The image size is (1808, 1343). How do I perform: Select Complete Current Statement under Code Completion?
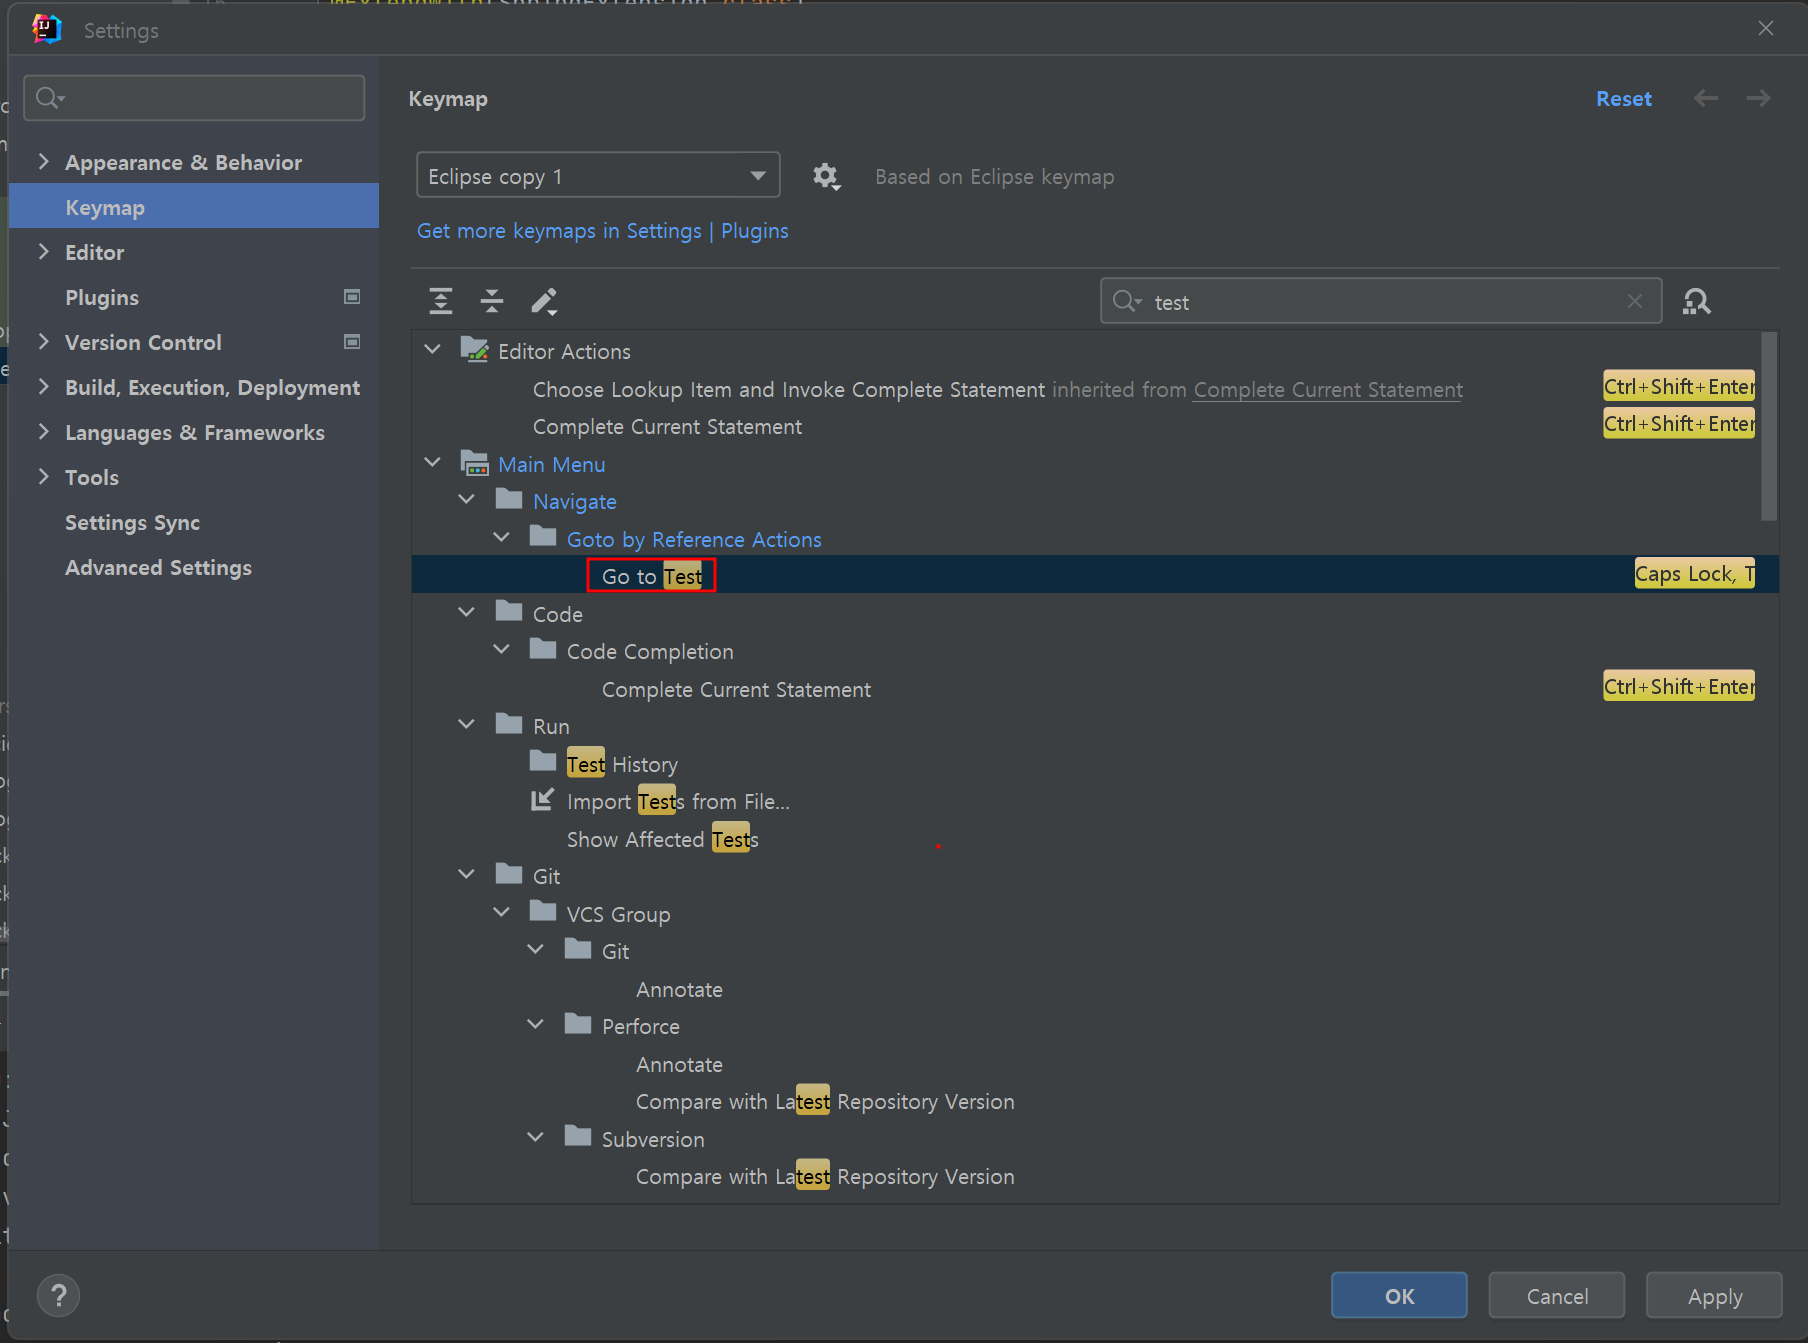click(736, 689)
